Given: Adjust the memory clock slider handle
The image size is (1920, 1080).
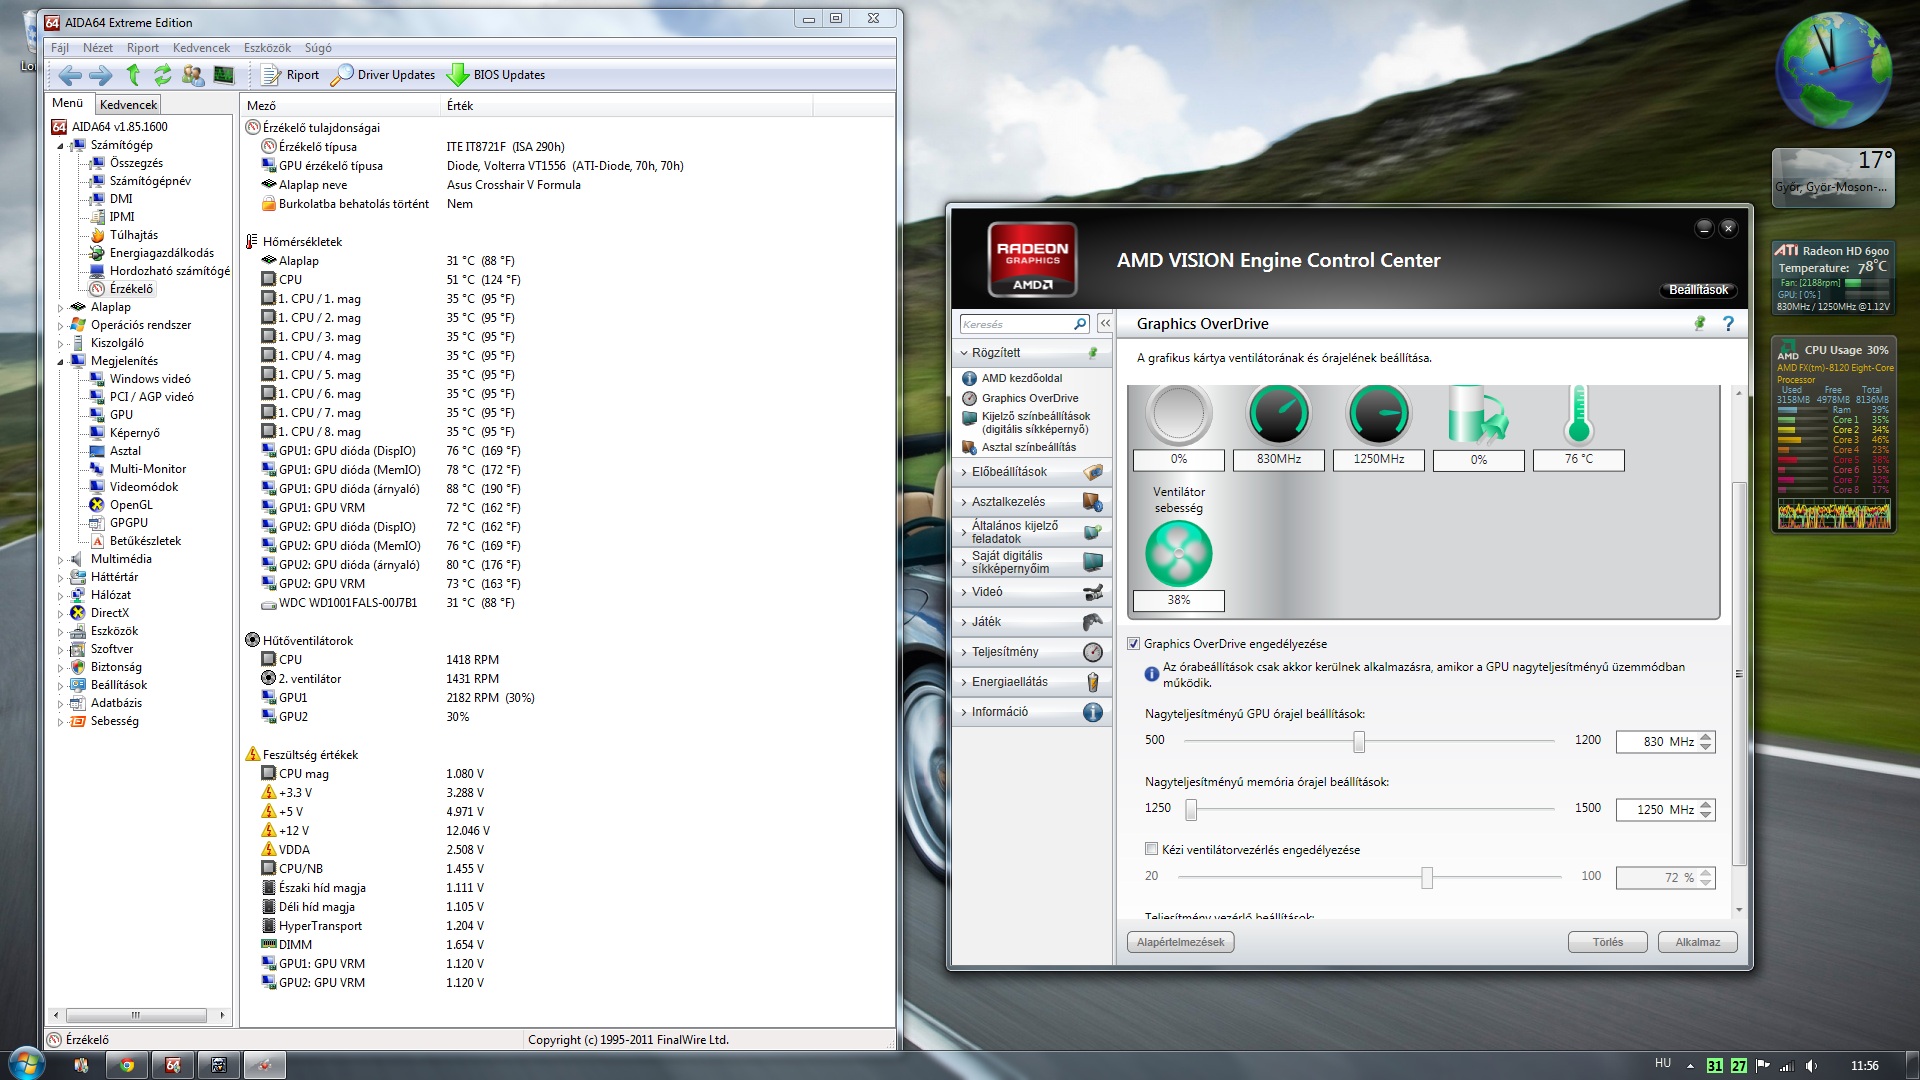Looking at the screenshot, I should 1191,809.
